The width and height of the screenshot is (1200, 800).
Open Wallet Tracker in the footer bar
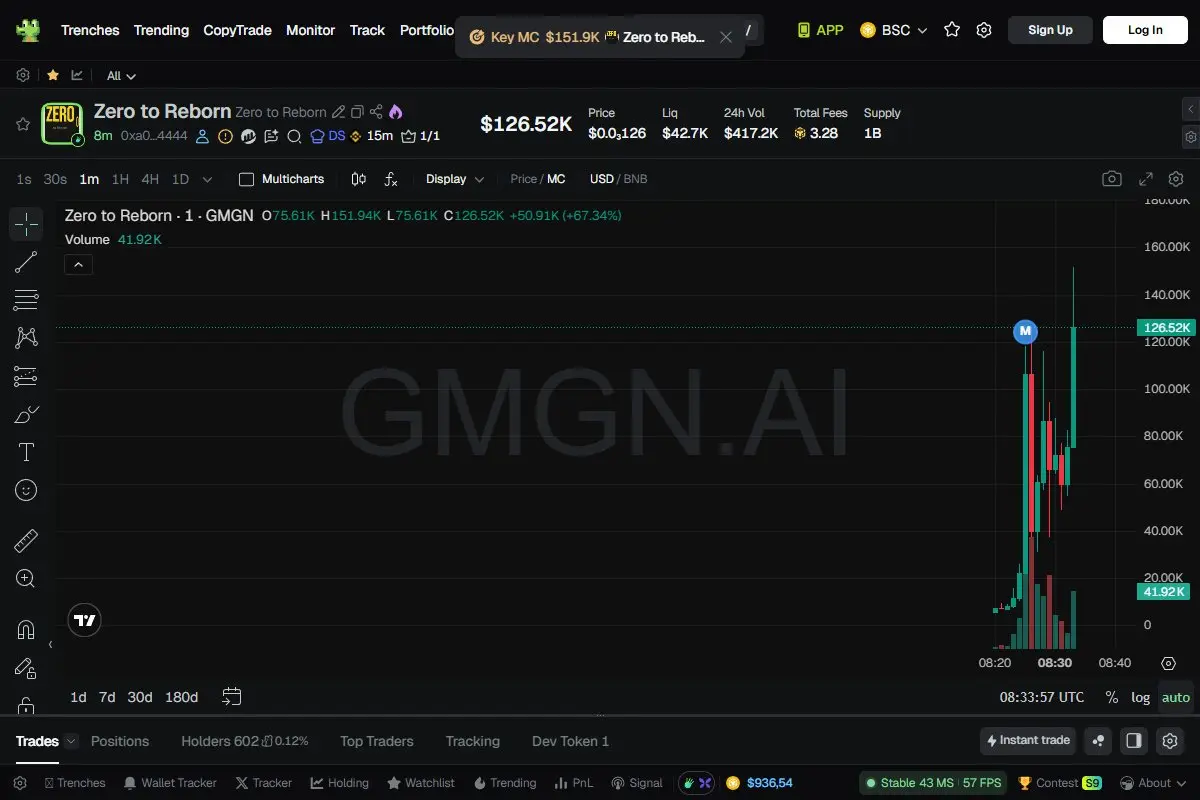coord(169,783)
